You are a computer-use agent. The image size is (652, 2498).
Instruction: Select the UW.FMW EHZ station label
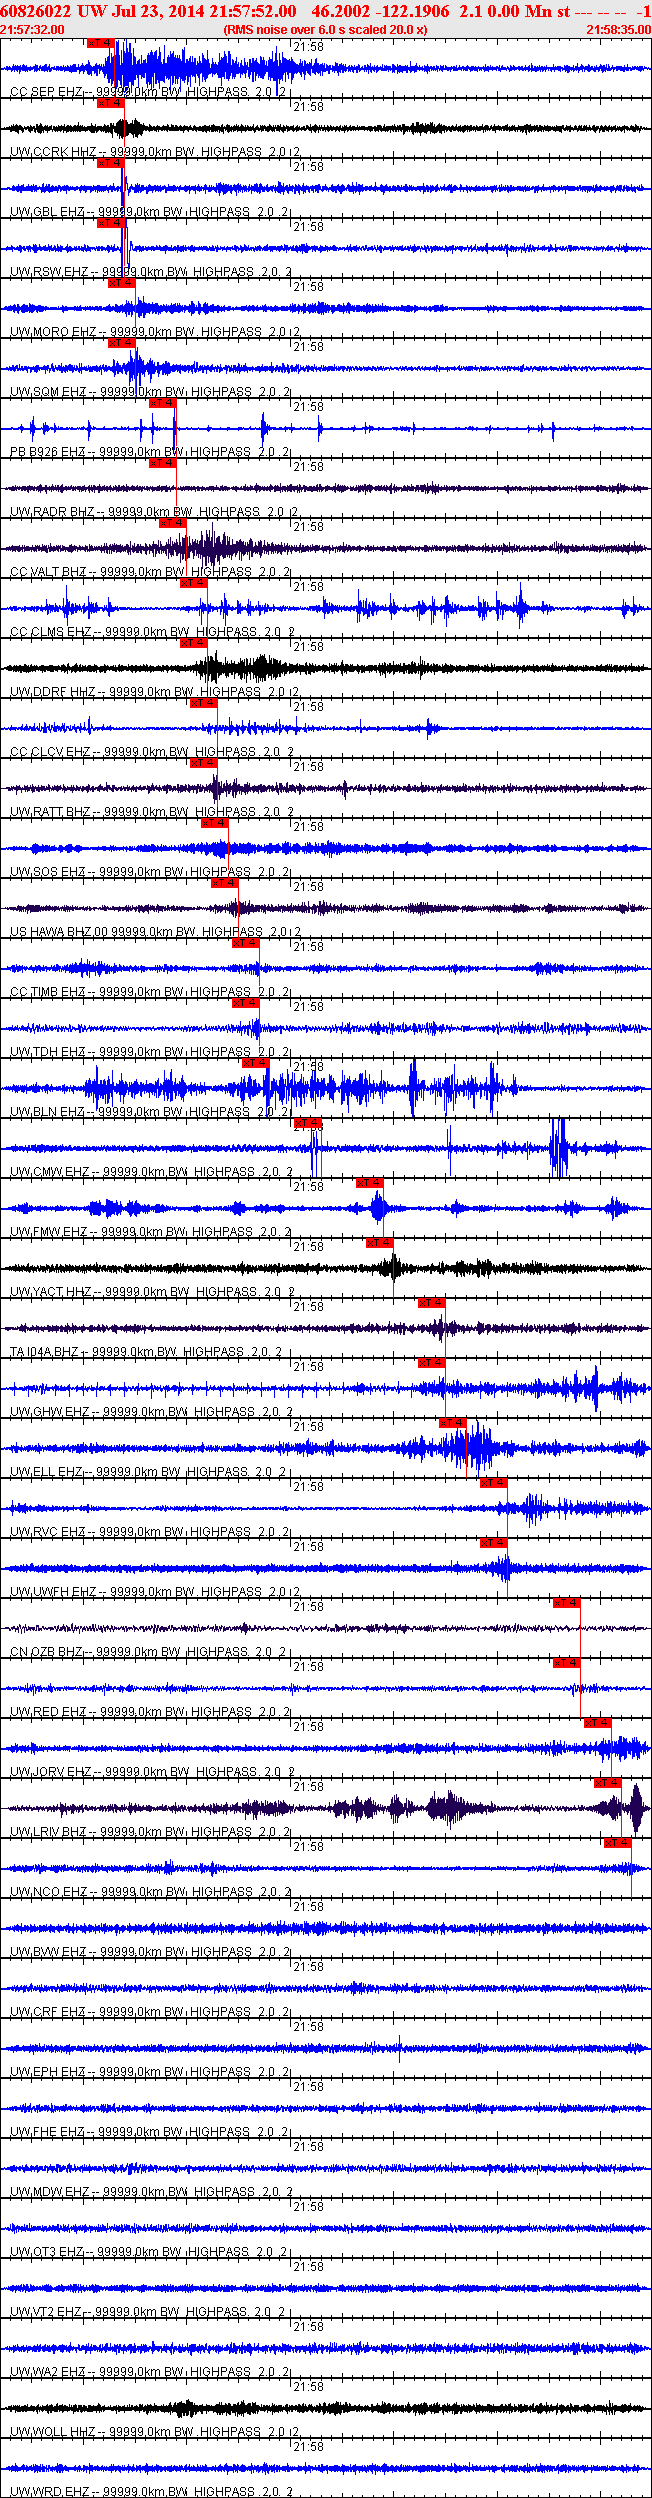[x=49, y=1232]
